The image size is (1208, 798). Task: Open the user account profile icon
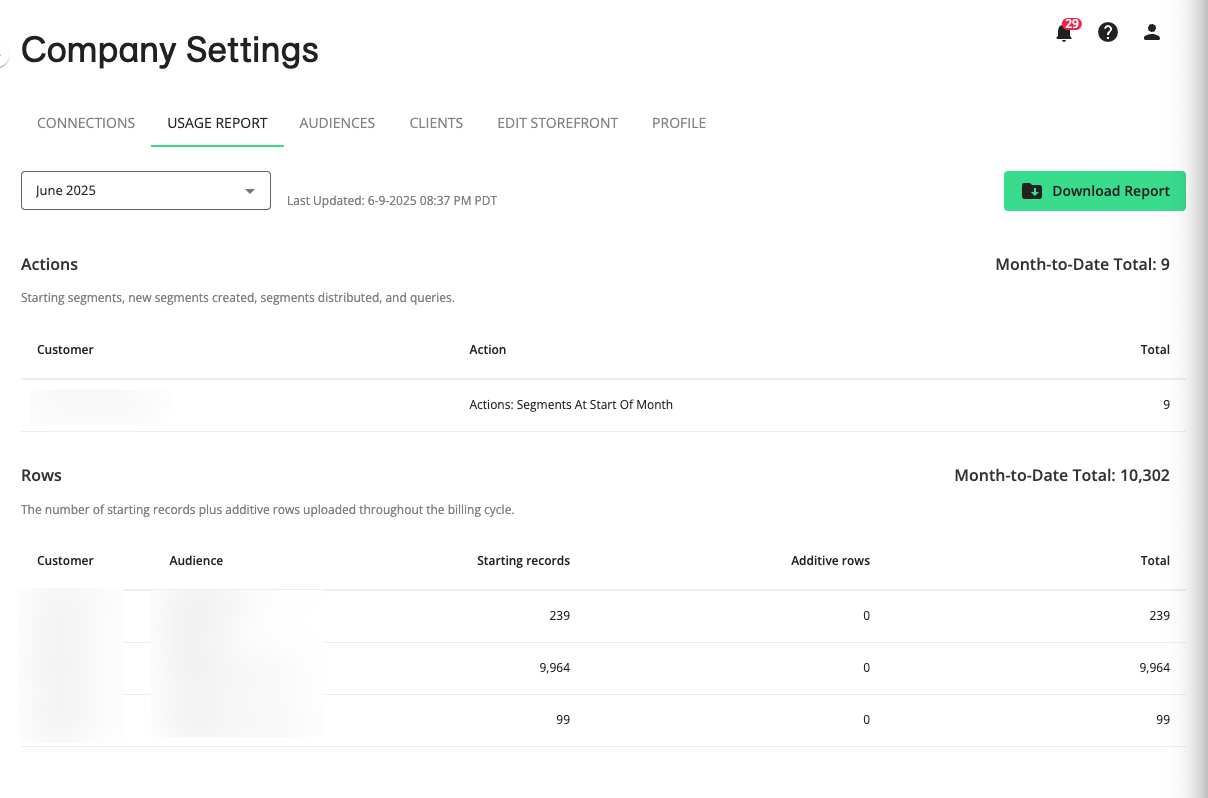click(x=1152, y=32)
